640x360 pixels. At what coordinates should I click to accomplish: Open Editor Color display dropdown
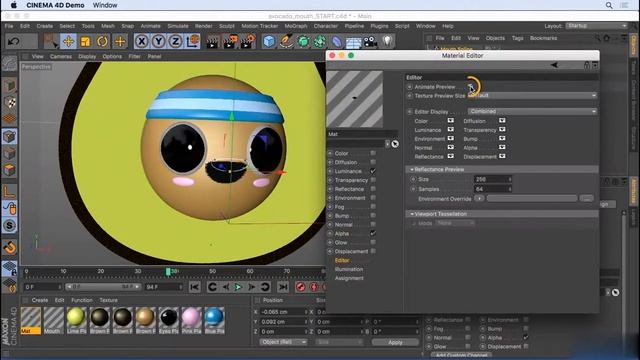point(451,121)
